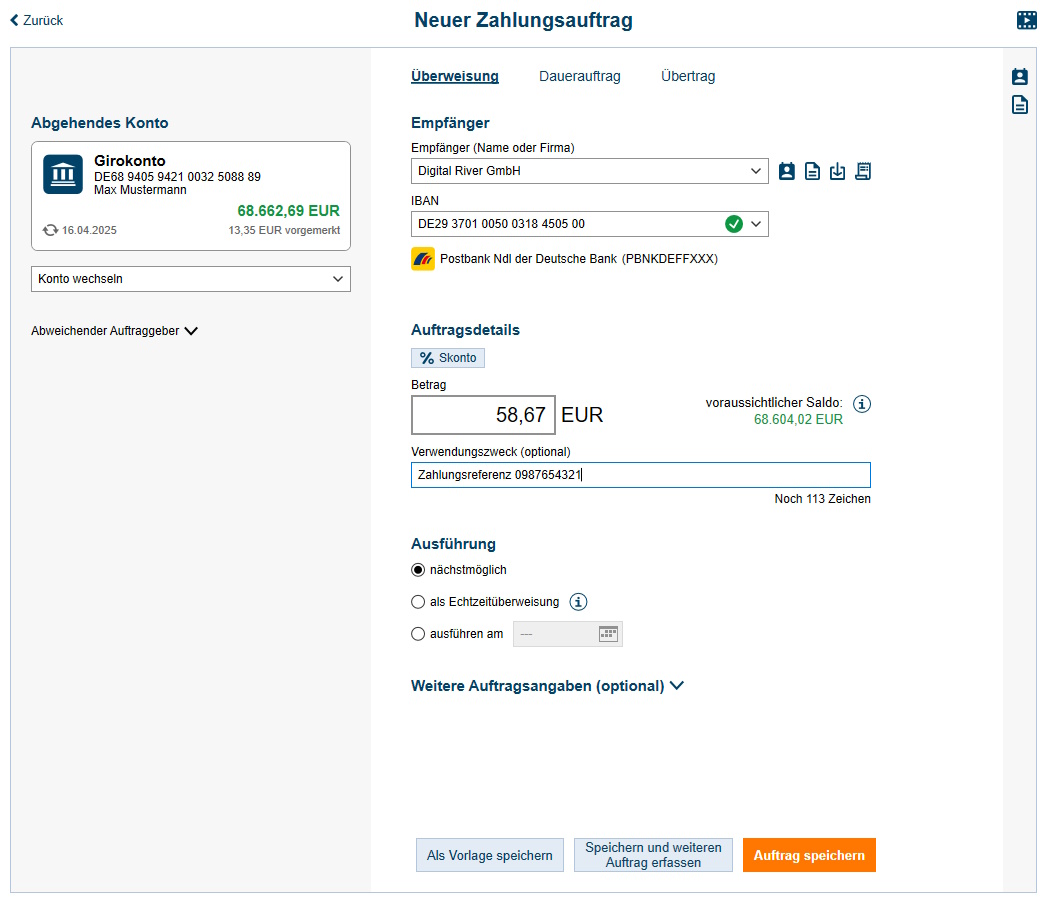Click the import download icon beside Empfänger
The image size is (1043, 898).
pyautogui.click(x=838, y=171)
